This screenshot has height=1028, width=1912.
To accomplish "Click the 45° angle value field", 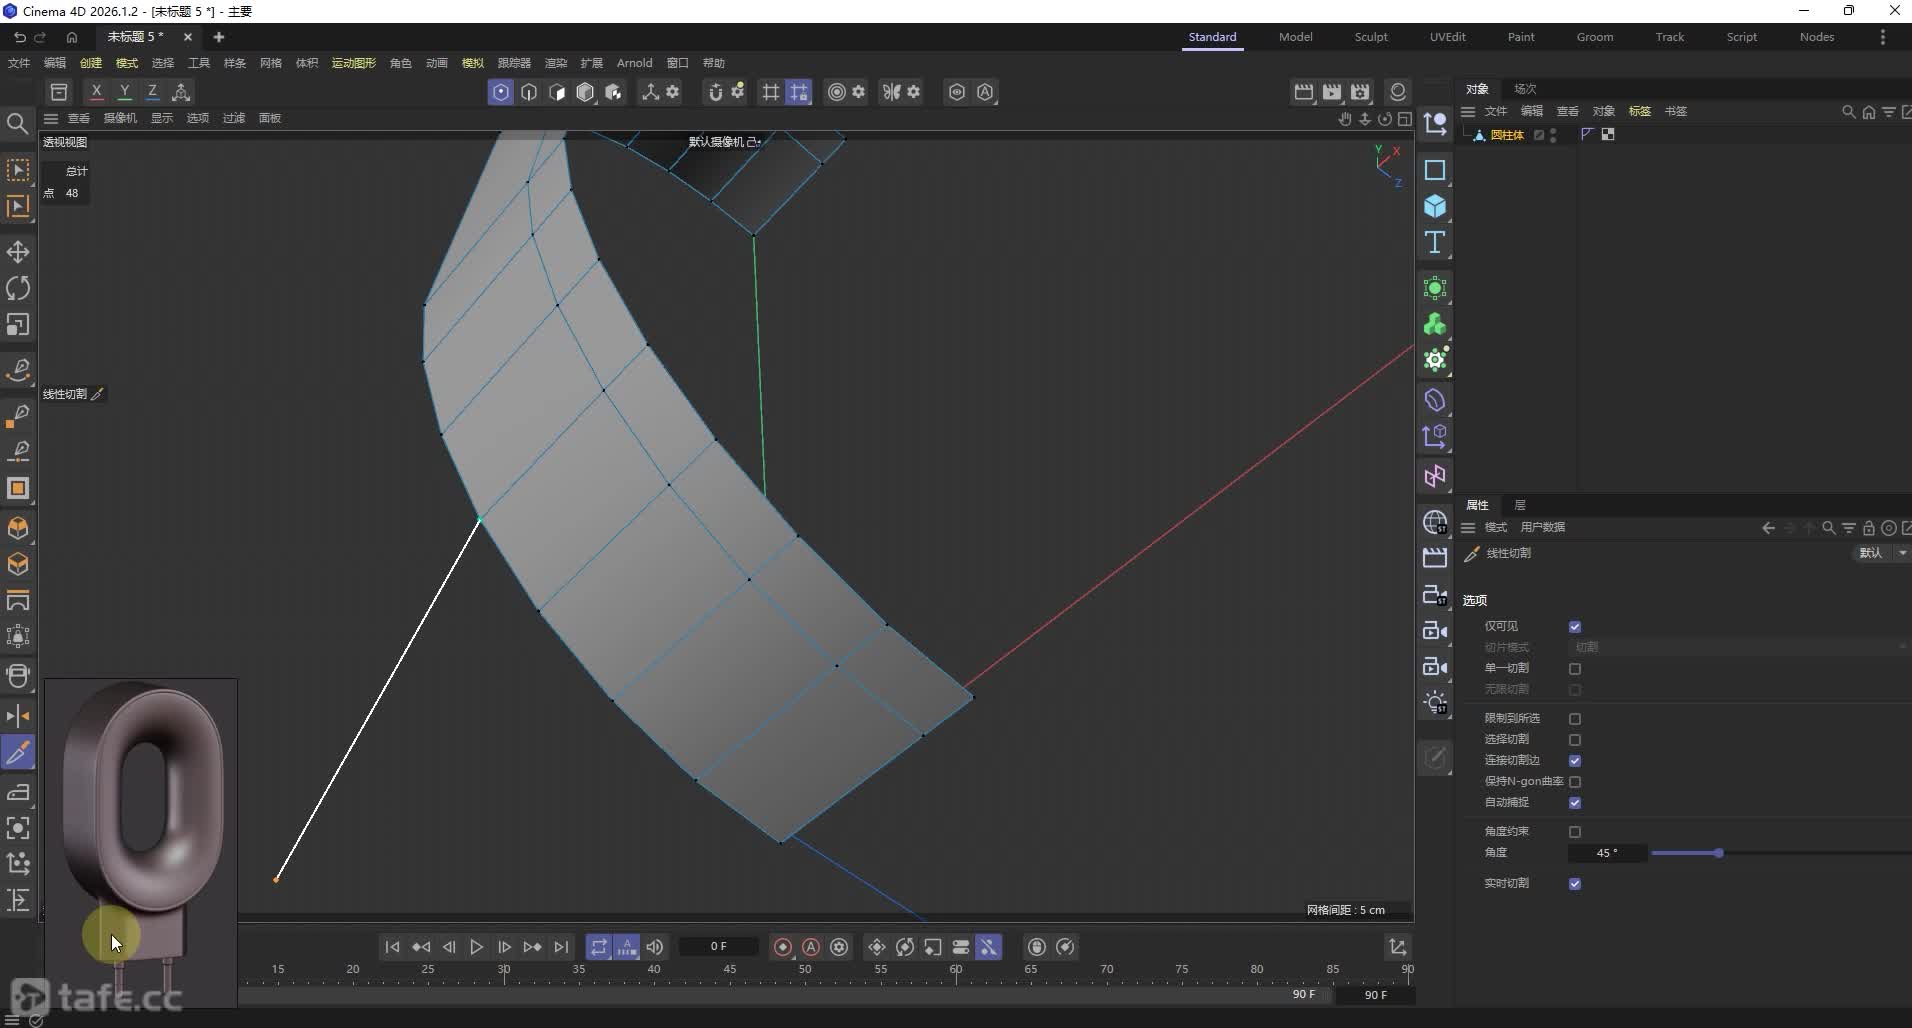I will (1606, 853).
